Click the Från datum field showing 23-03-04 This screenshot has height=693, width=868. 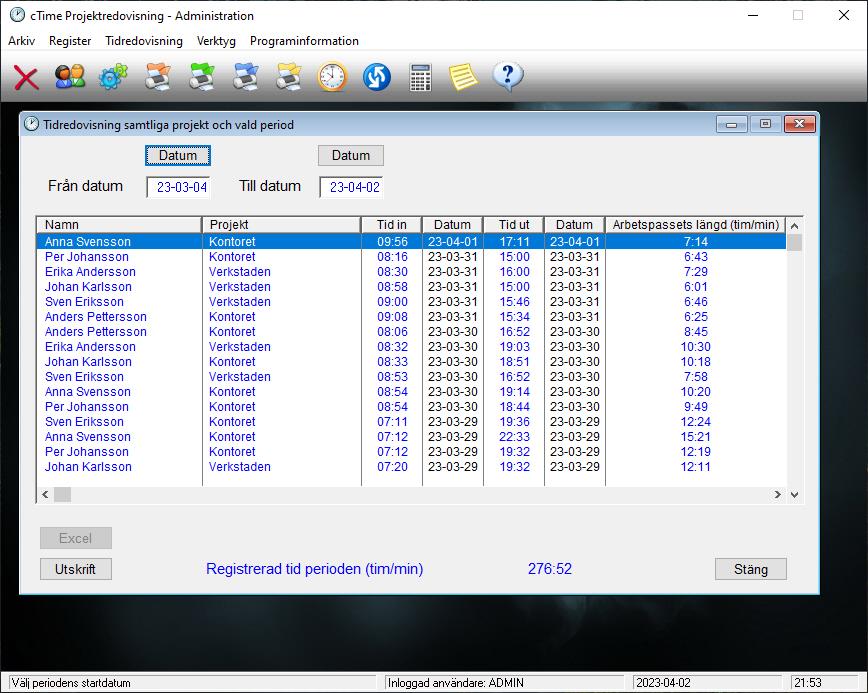tap(178, 187)
